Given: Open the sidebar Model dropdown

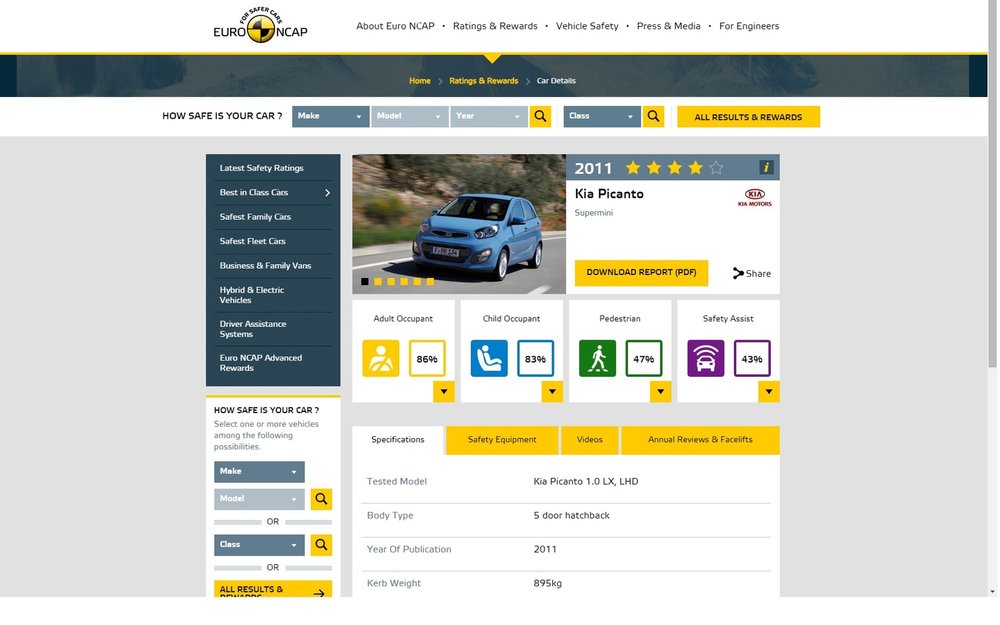Looking at the screenshot, I should [259, 499].
